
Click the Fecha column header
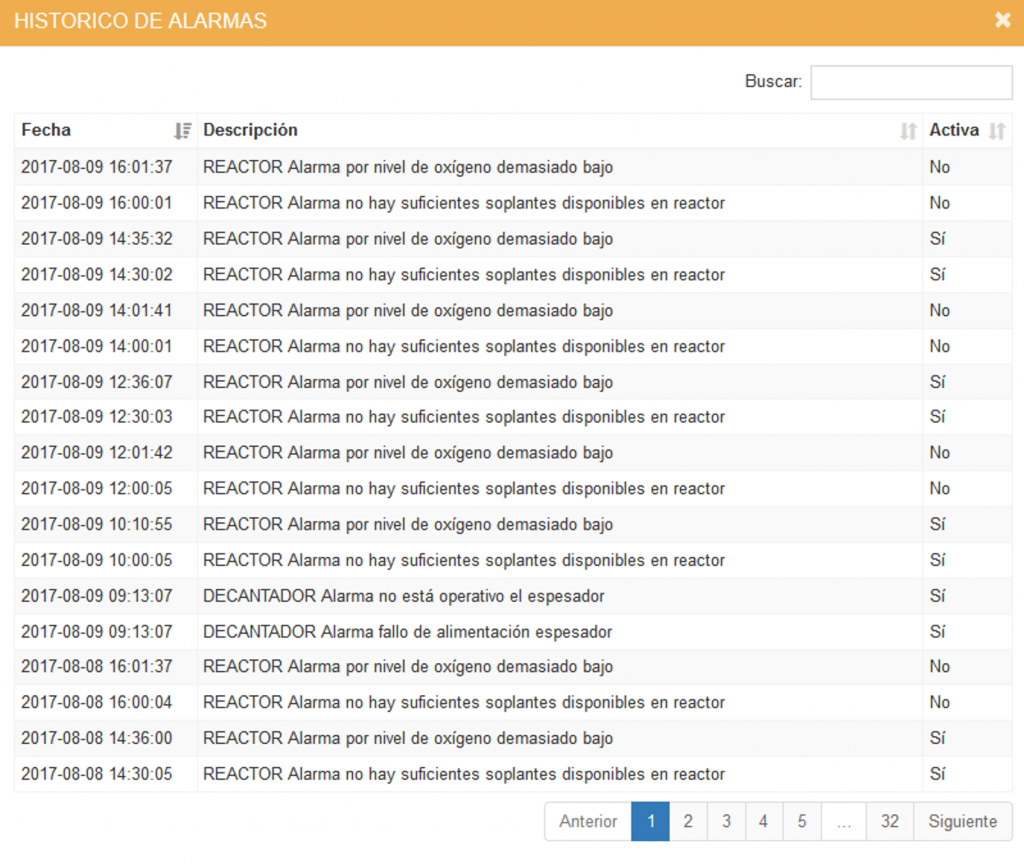pos(46,130)
